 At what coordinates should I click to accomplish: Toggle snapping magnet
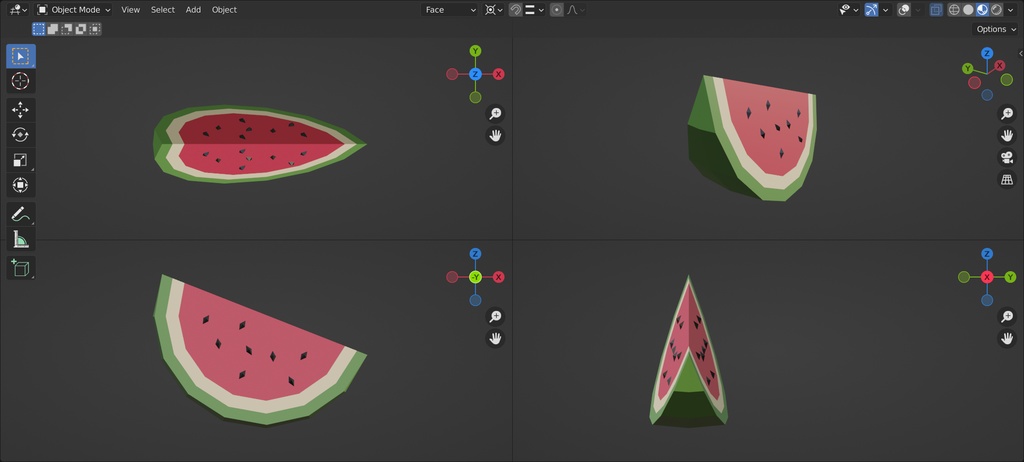(x=515, y=10)
